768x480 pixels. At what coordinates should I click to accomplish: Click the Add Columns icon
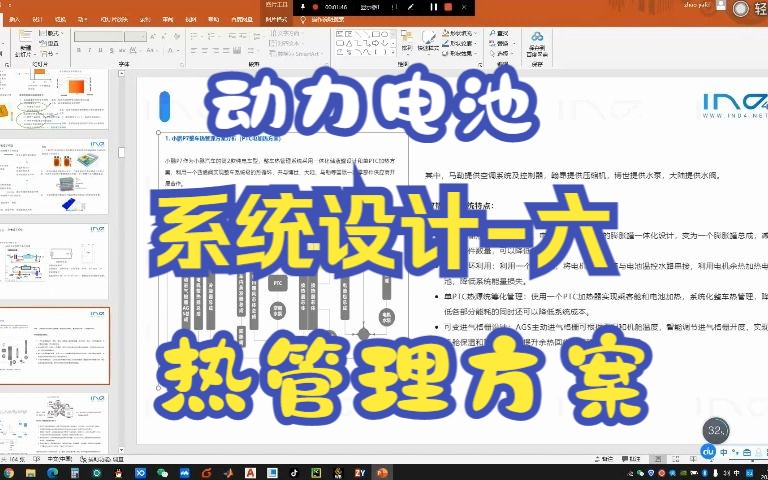[x=252, y=50]
